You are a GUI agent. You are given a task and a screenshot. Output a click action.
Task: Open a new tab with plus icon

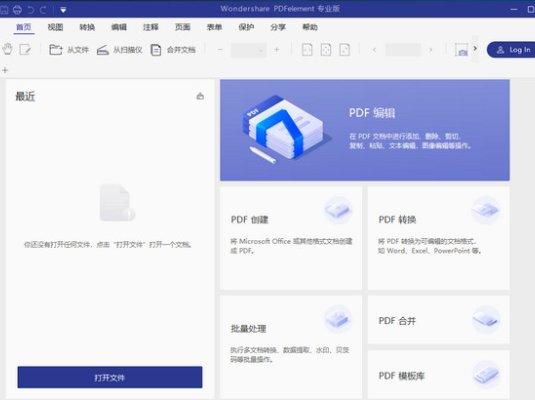point(5,70)
